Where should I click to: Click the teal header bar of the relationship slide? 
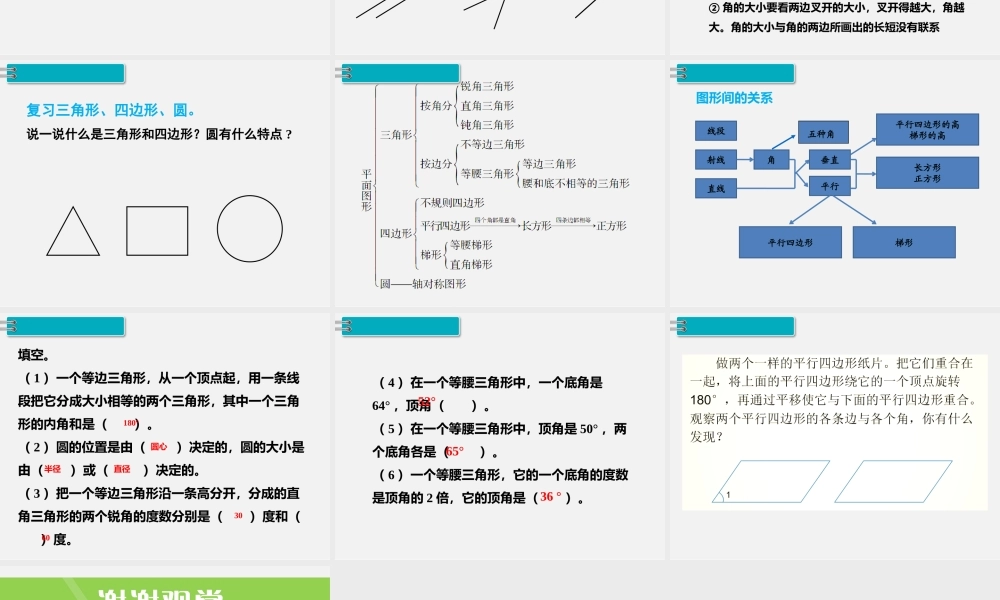tap(735, 72)
